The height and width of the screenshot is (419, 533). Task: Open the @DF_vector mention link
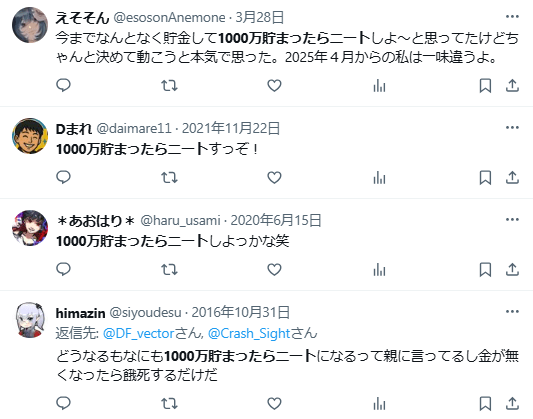[138, 333]
